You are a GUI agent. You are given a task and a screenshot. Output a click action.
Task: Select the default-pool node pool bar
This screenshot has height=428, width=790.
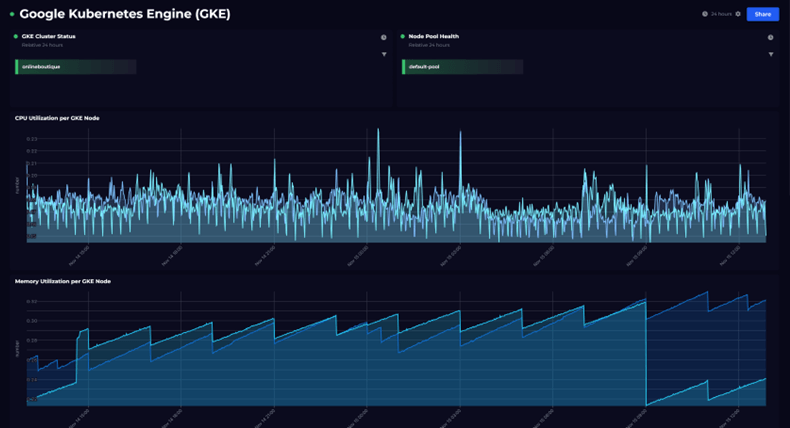coord(462,67)
